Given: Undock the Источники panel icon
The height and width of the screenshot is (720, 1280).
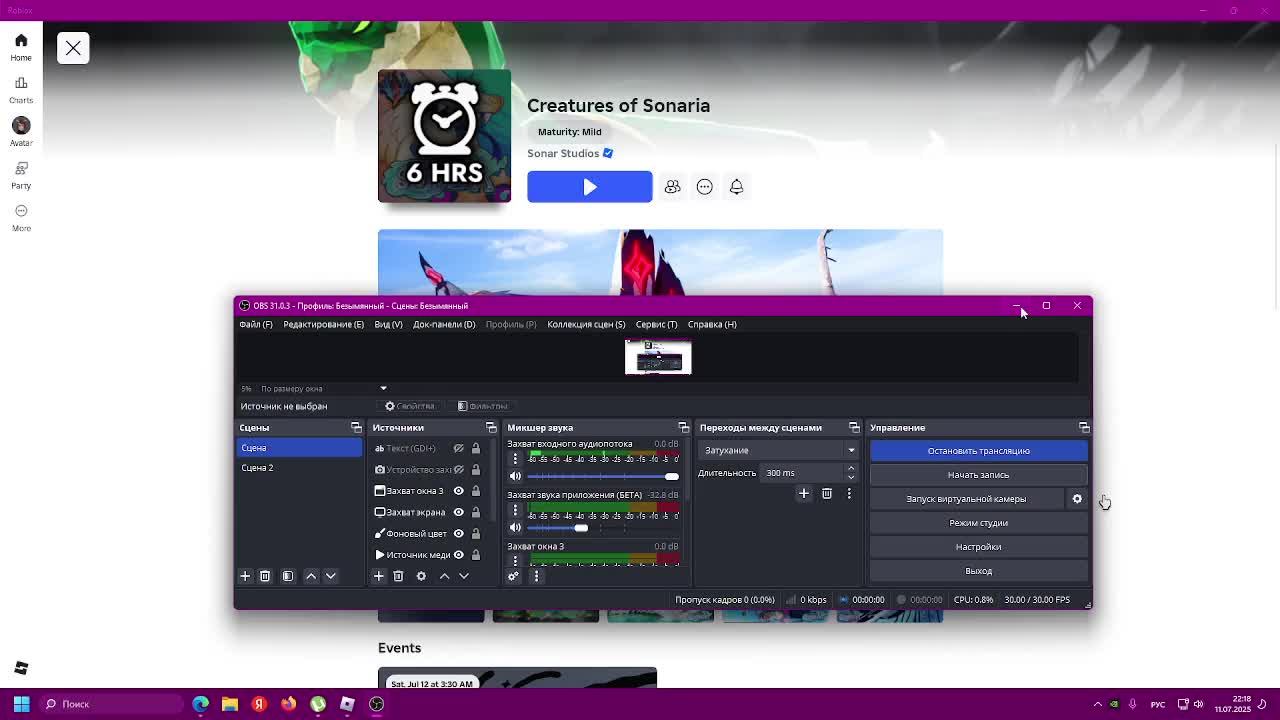Looking at the screenshot, I should pyautogui.click(x=491, y=428).
